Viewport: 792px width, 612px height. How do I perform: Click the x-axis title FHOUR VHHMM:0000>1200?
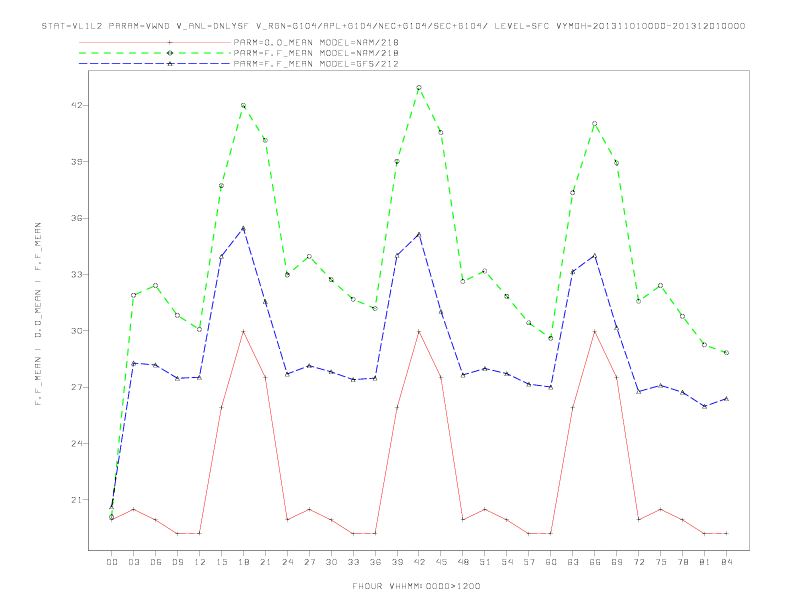click(416, 586)
